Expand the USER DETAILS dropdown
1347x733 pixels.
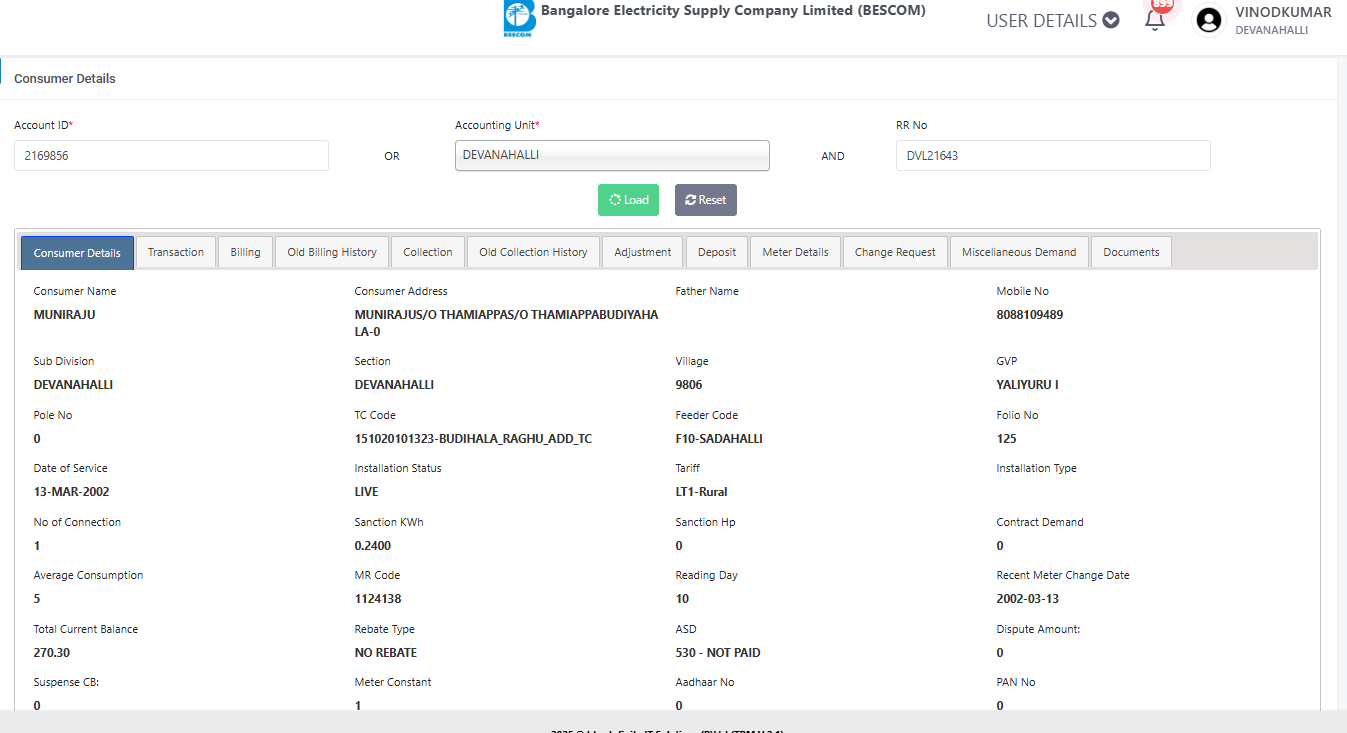click(1052, 21)
